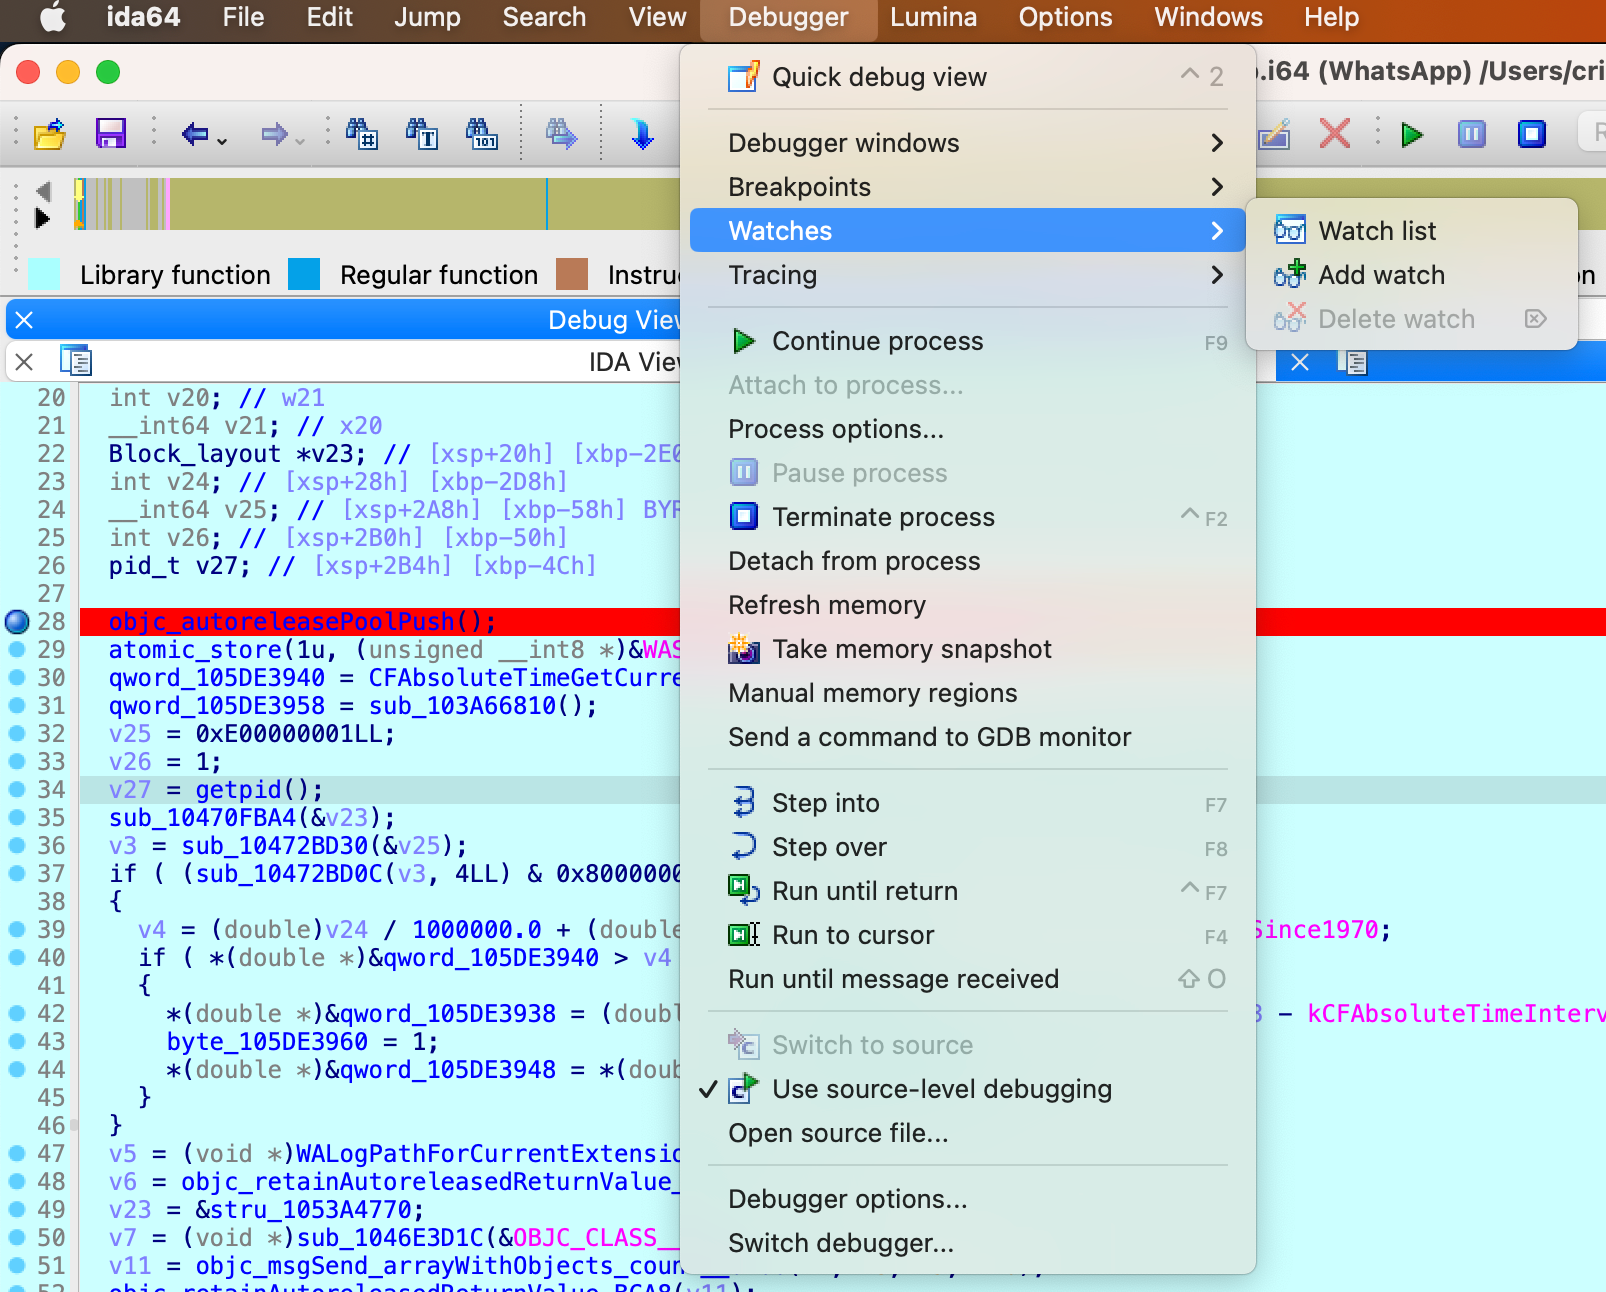
Task: Choose Add watch from the submenu
Action: tap(1412, 275)
